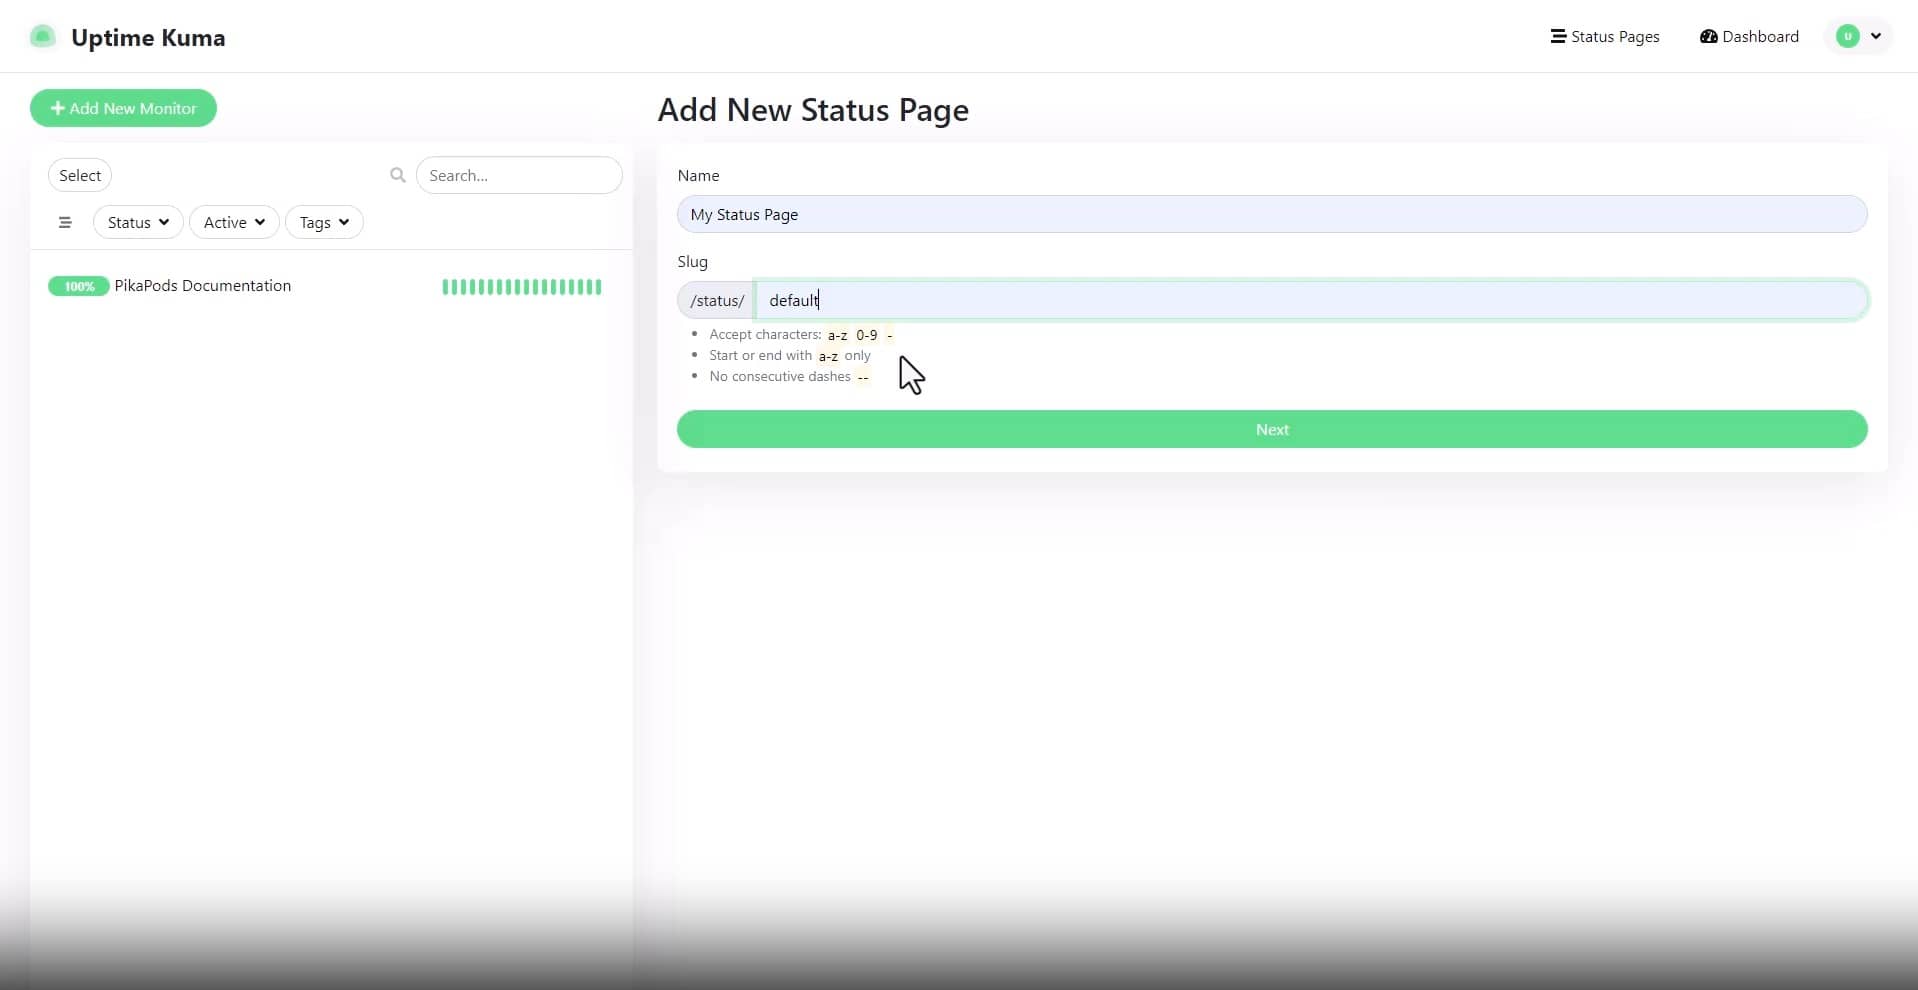Click the Uptime Kuma title text
Viewport: 1918px width, 990px height.
(x=148, y=38)
